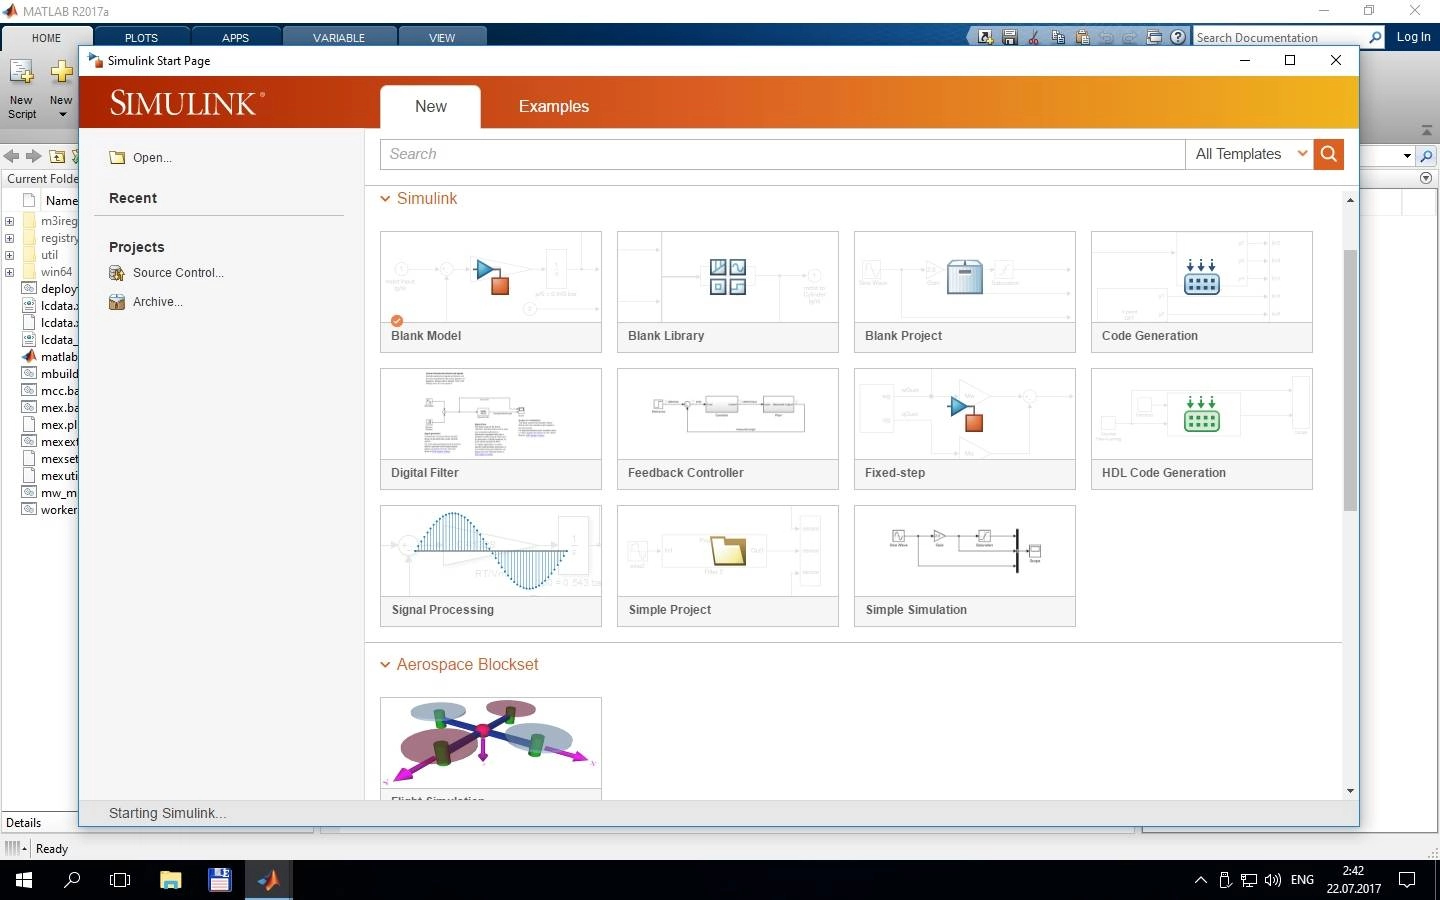Screen dimensions: 1440x900
Task: Expand the m3iregistry folder tree node
Action: (x=9, y=221)
